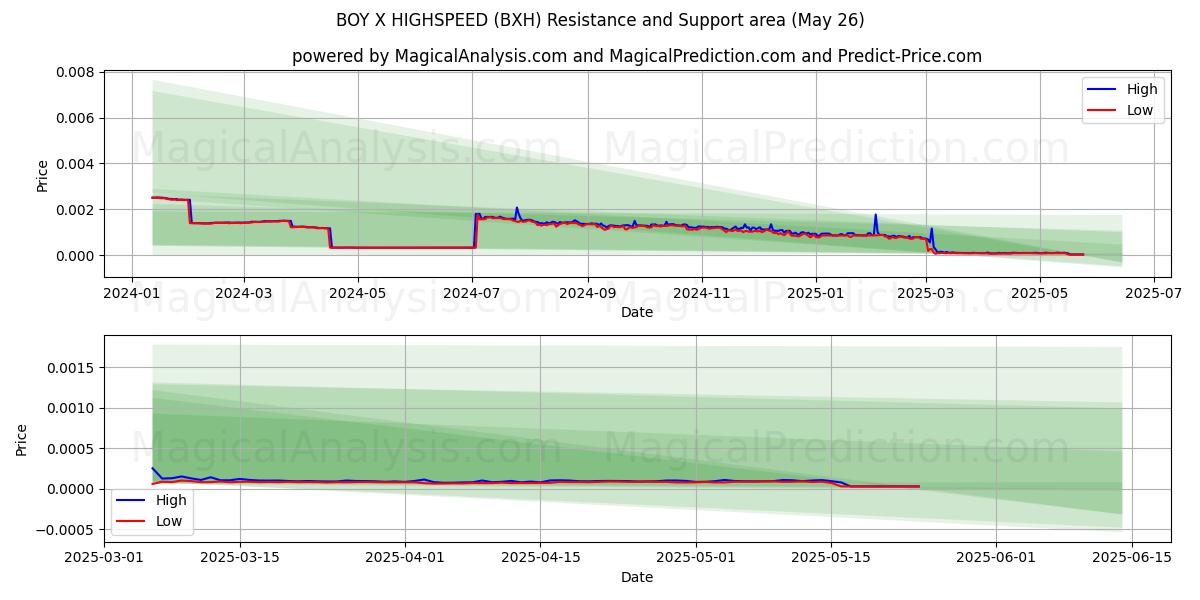Click the 2025-04-01 date tick
This screenshot has height=600, width=1200.
pyautogui.click(x=405, y=559)
